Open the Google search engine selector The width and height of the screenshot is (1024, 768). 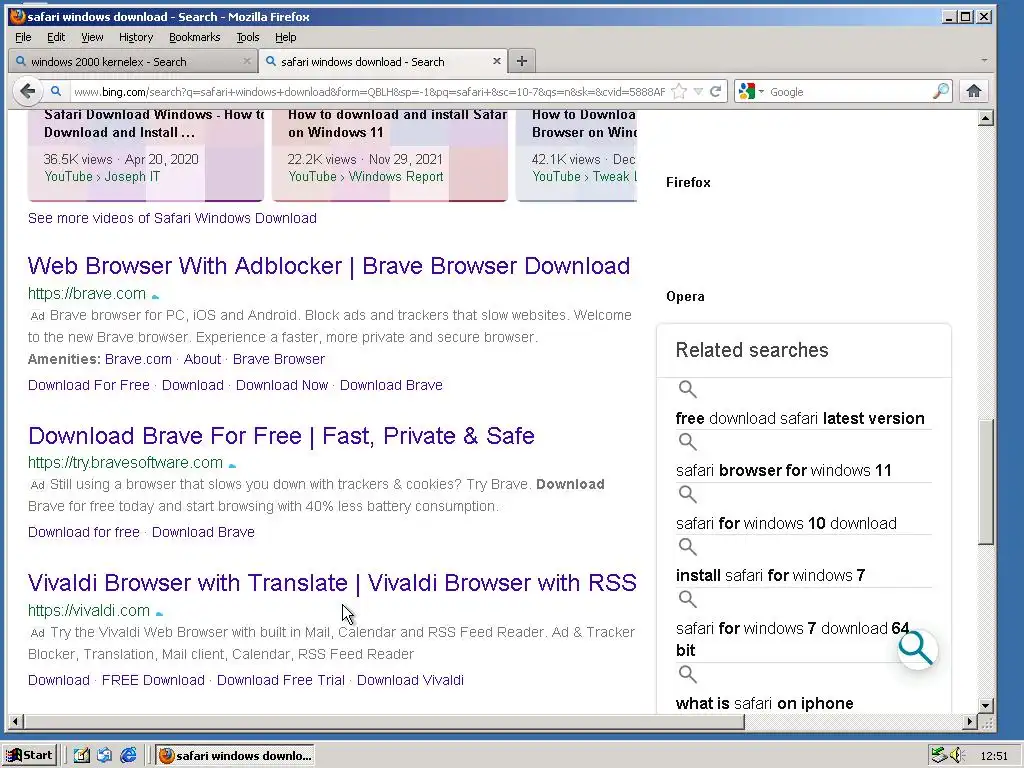tap(750, 91)
